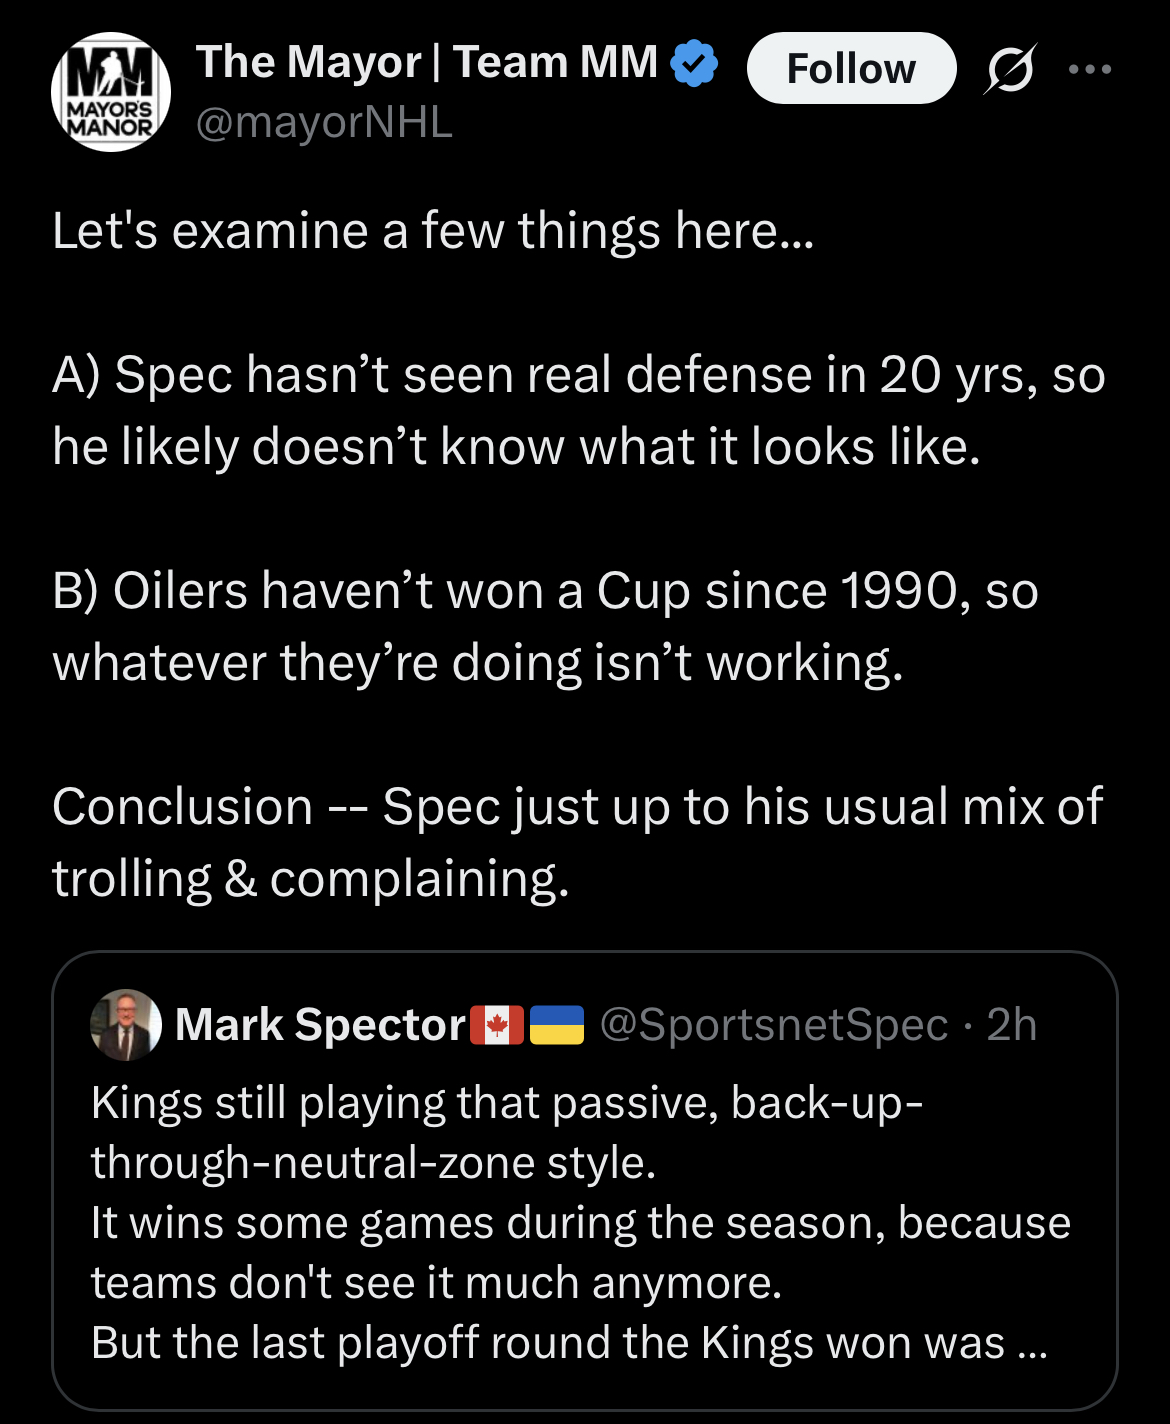
Task: Click the Mark Spector name in quote
Action: [x=321, y=1025]
